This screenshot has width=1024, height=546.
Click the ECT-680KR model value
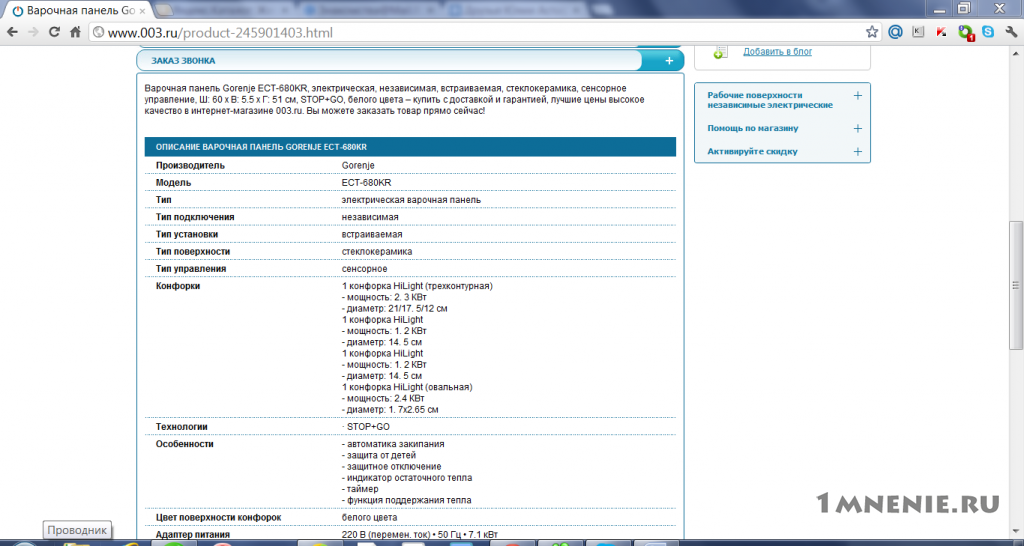366,182
